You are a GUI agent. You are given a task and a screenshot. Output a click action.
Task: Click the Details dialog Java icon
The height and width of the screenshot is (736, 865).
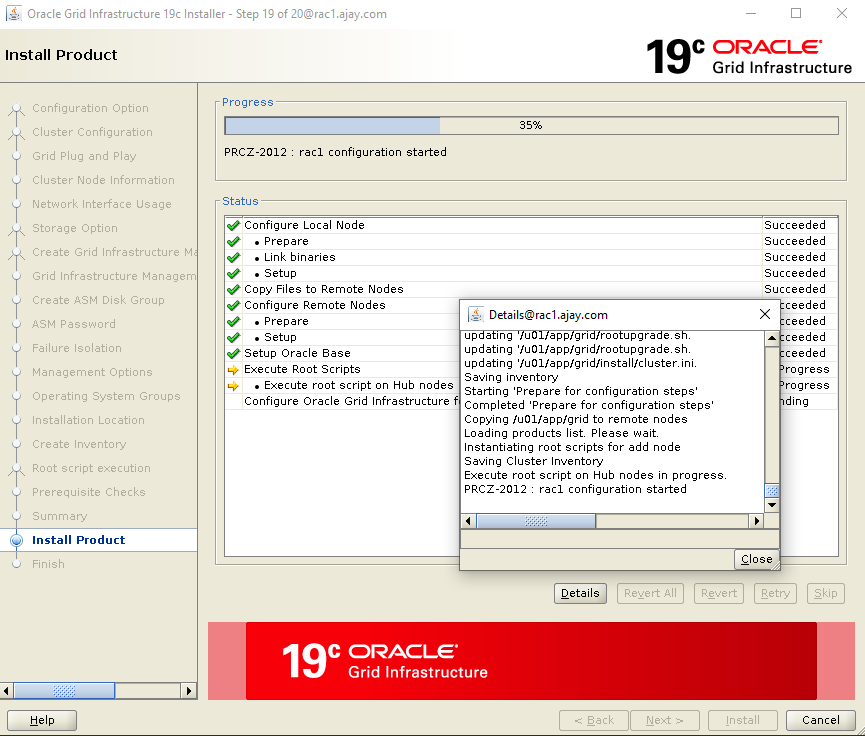coord(476,314)
